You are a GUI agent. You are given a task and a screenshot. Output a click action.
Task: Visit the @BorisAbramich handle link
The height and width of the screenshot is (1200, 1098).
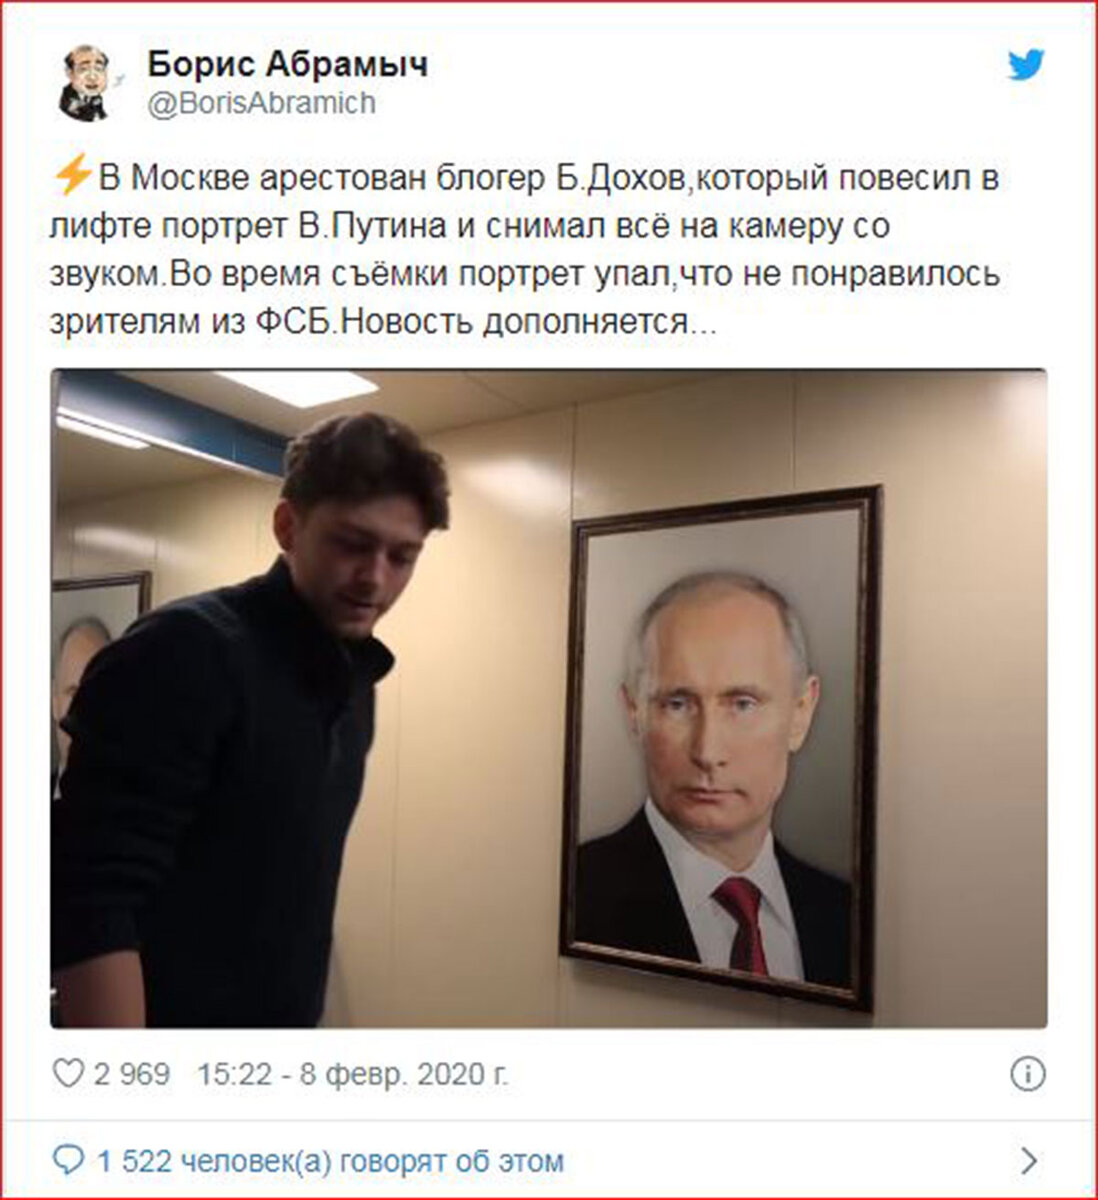[262, 102]
